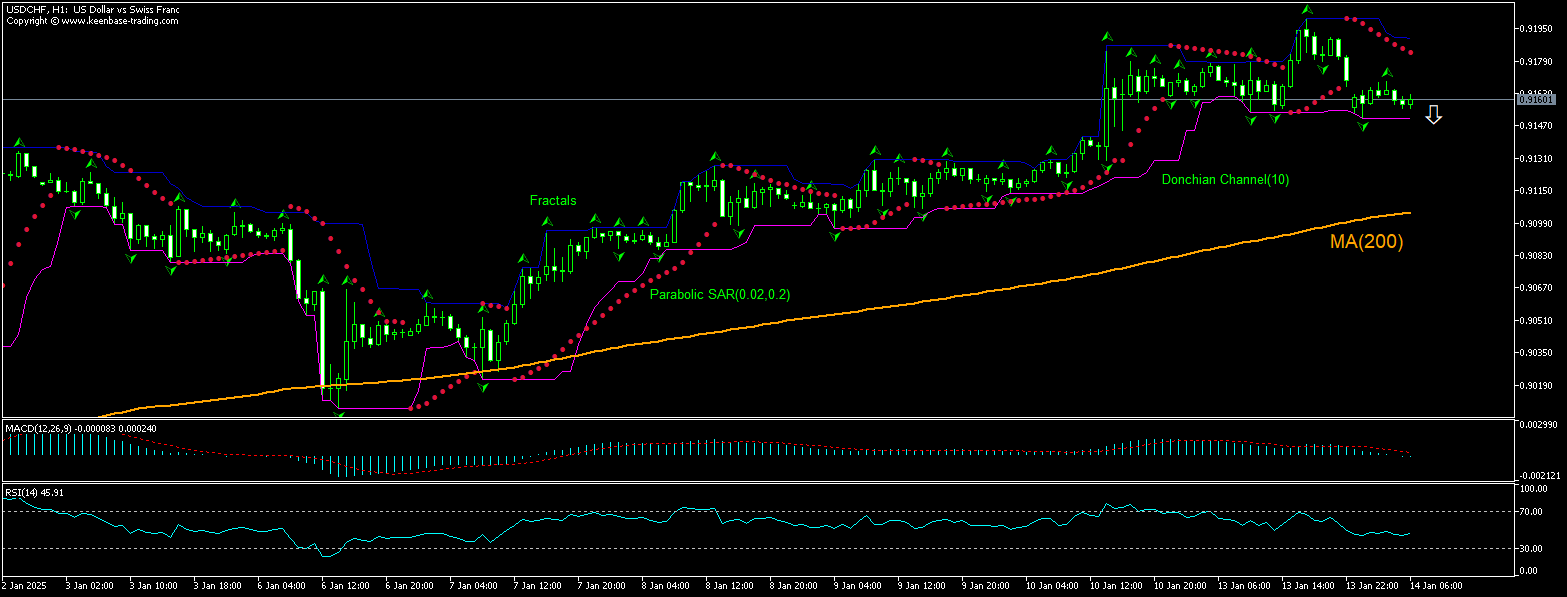Click the 0.91150 price axis label
The height and width of the screenshot is (597, 1567).
point(1535,191)
